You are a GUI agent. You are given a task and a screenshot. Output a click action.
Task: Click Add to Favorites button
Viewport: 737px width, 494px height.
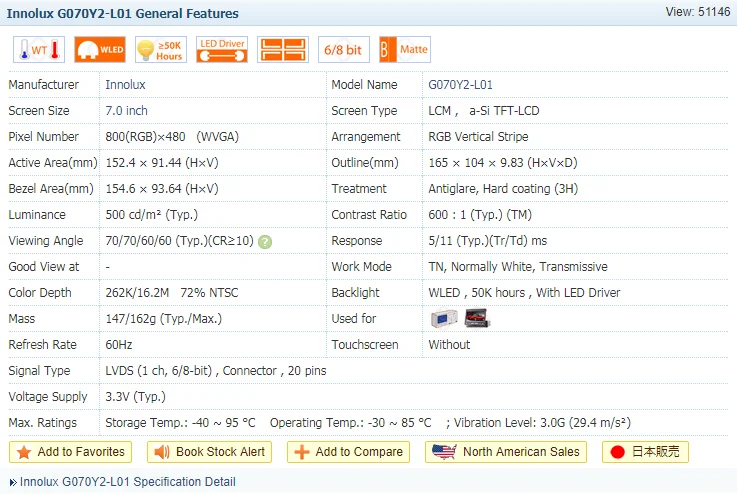(x=71, y=452)
